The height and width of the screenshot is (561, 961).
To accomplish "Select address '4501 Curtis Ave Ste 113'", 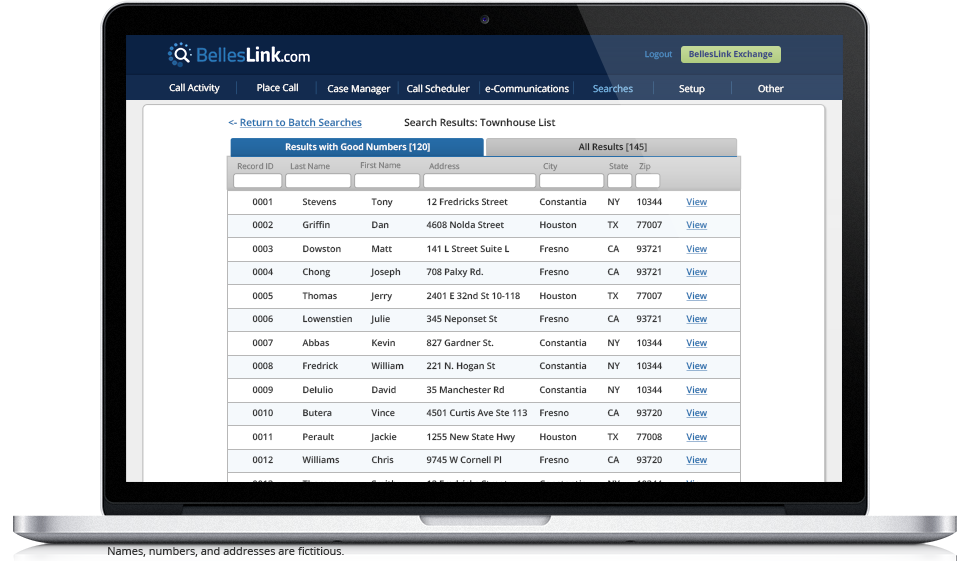I will coord(477,413).
